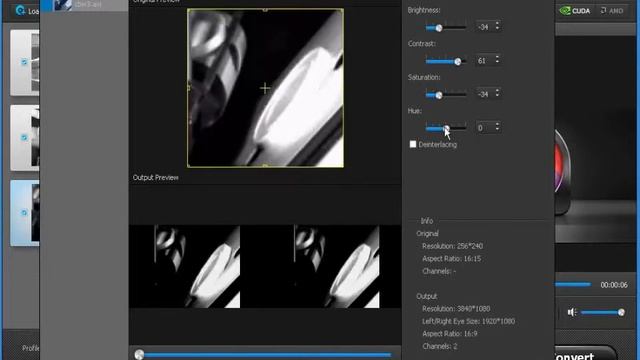The height and width of the screenshot is (360, 640).
Task: Click the Contrast slider handle
Action: click(458, 62)
